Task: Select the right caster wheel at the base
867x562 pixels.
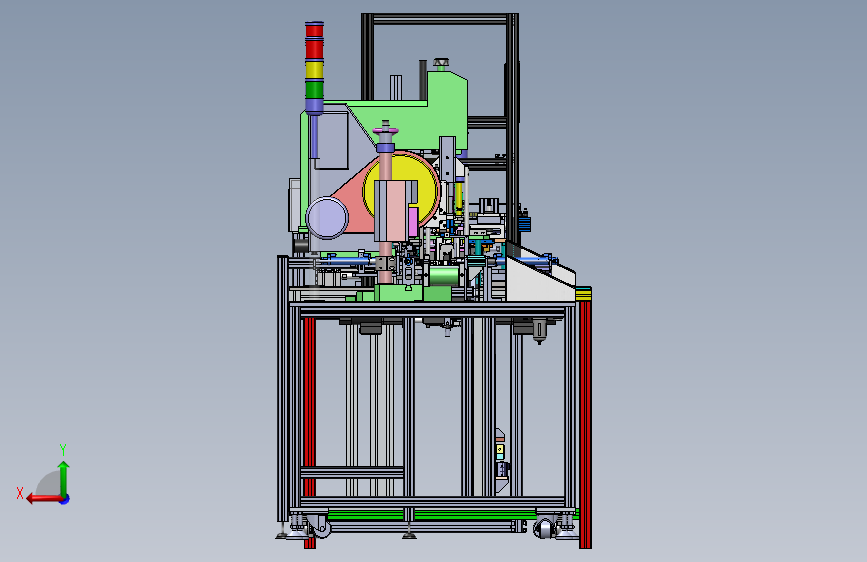Action: [545, 528]
